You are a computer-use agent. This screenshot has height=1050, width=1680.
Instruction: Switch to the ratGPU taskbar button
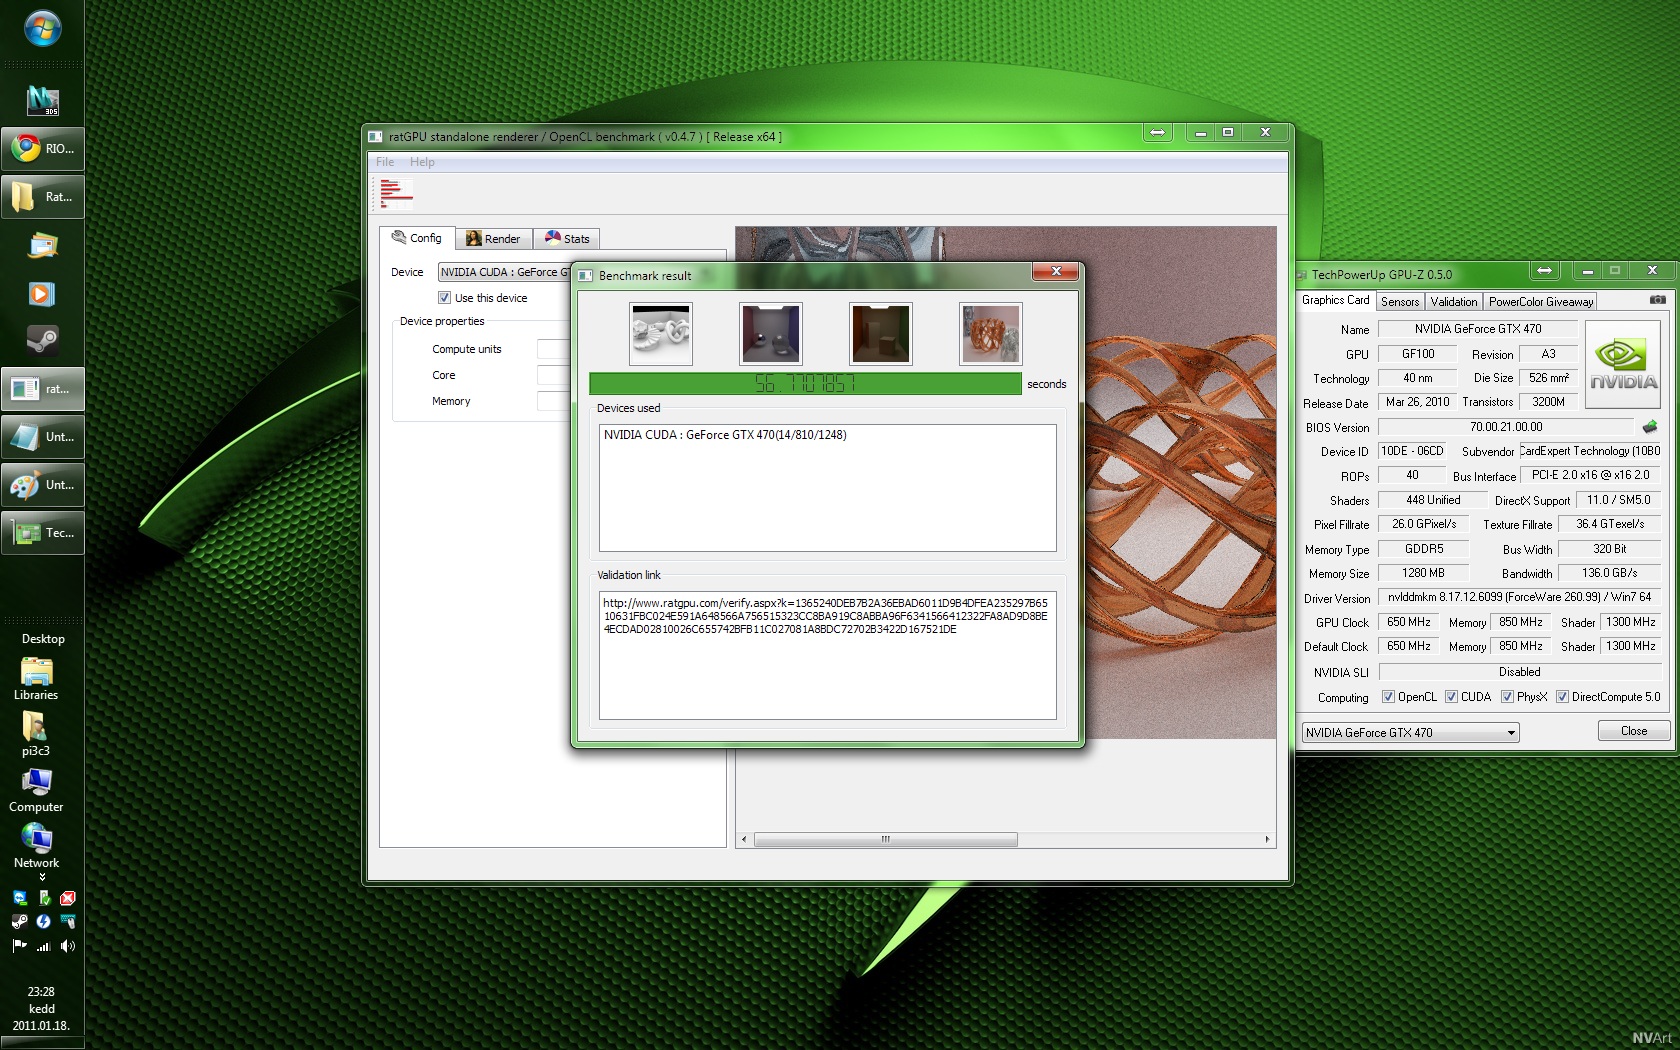[42, 389]
